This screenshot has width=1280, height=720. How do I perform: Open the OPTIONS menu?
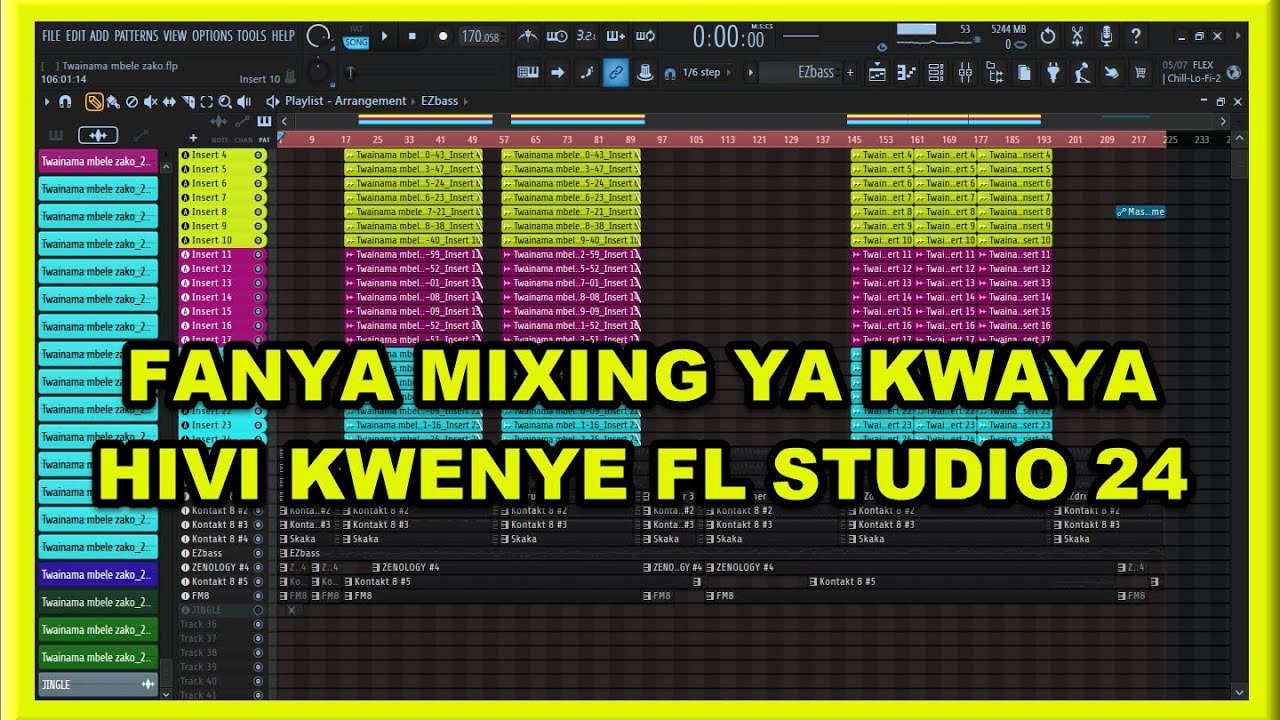(212, 36)
